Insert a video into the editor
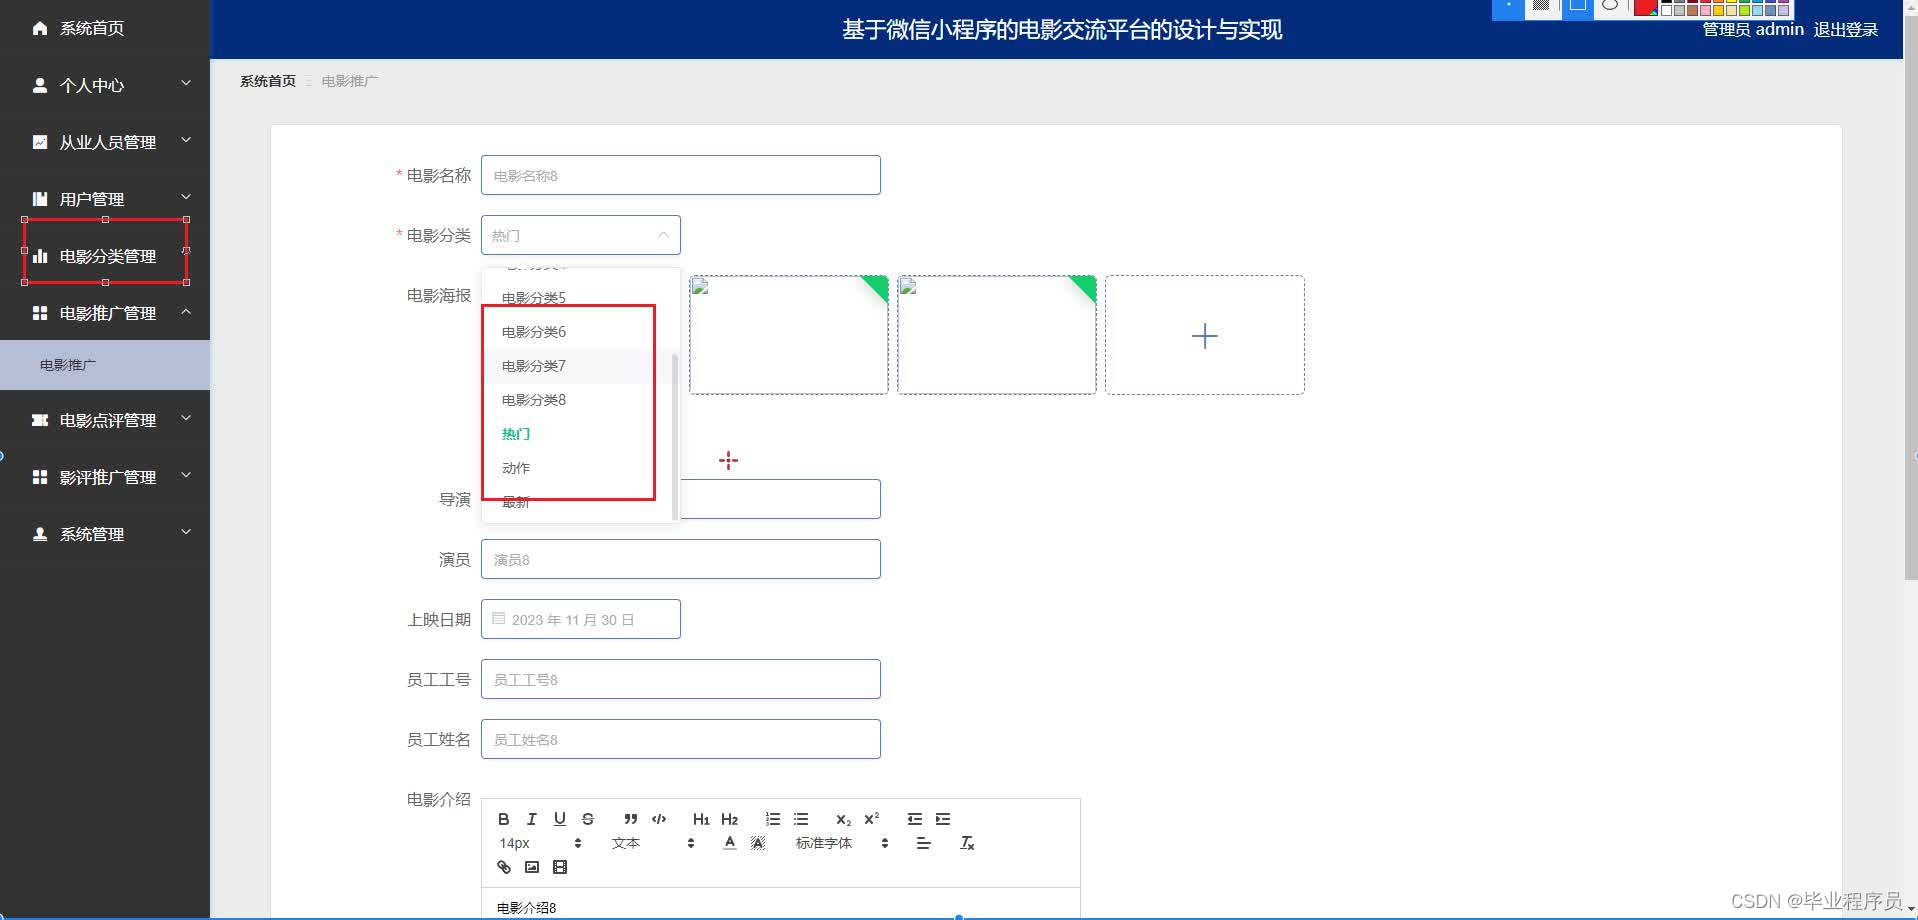This screenshot has height=920, width=1918. tap(560, 867)
